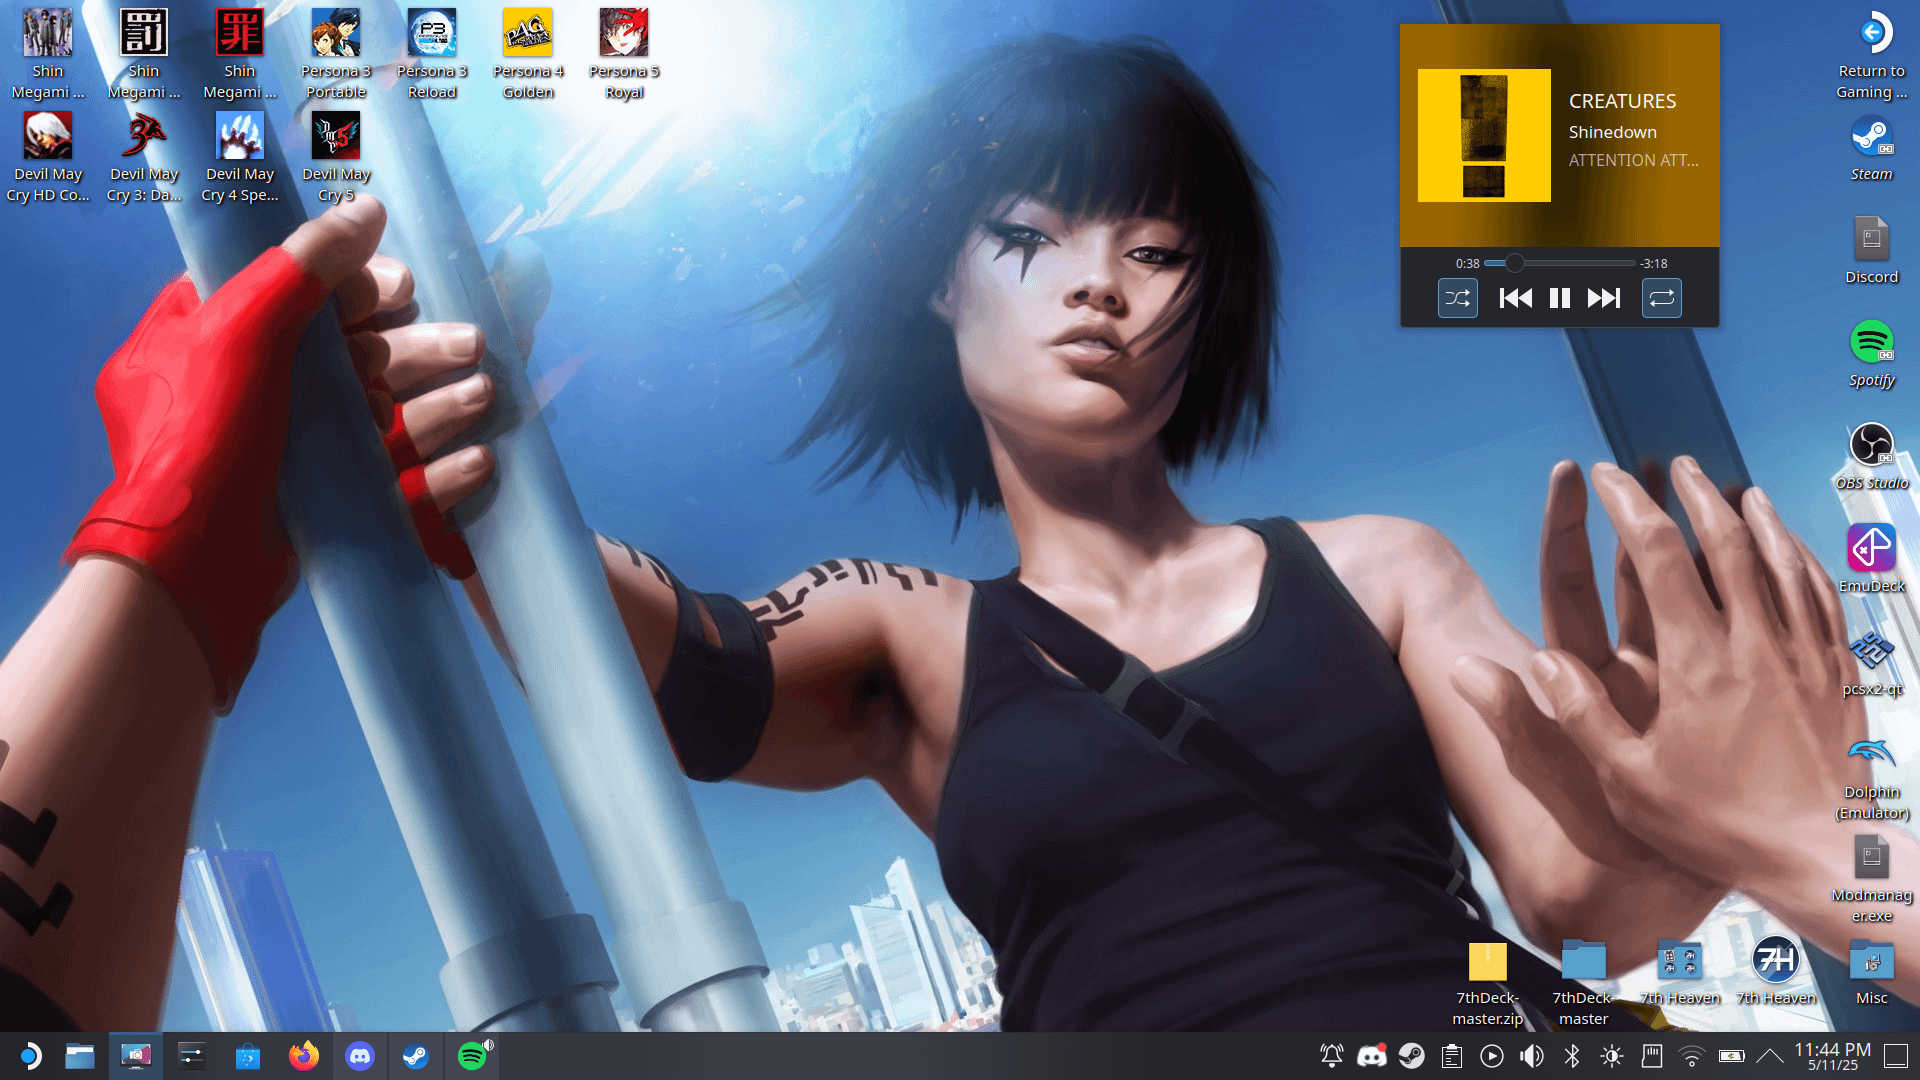Viewport: 1920px width, 1080px height.
Task: Select the Persona 5 Royal desktop icon
Action: tap(624, 54)
